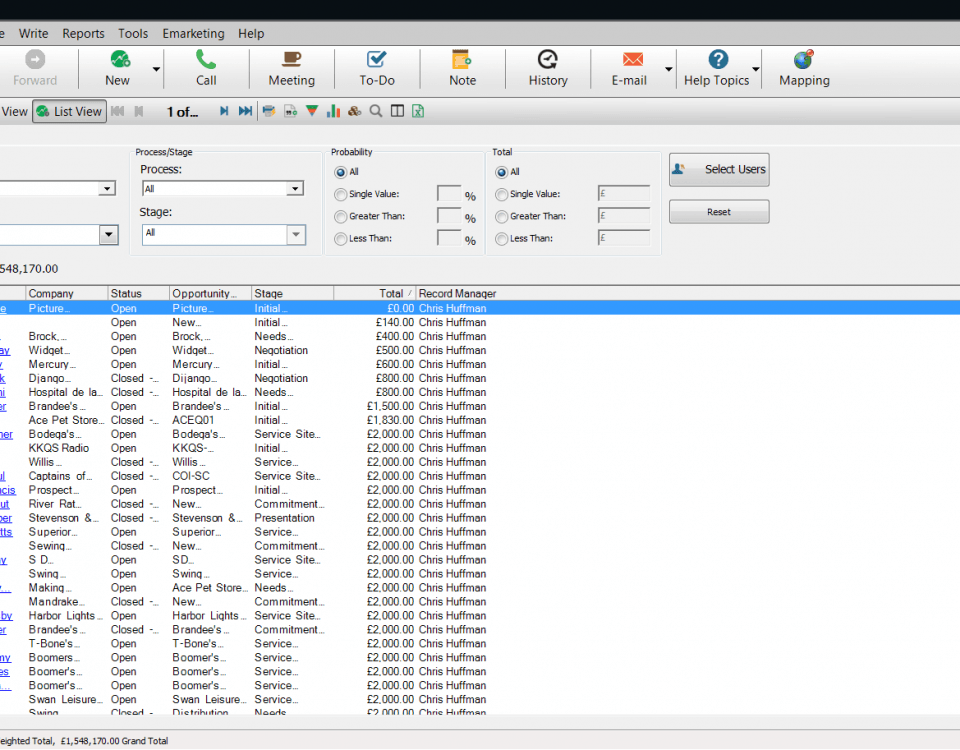This screenshot has width=960, height=750.
Task: Click the print printer icon
Action: 269,111
